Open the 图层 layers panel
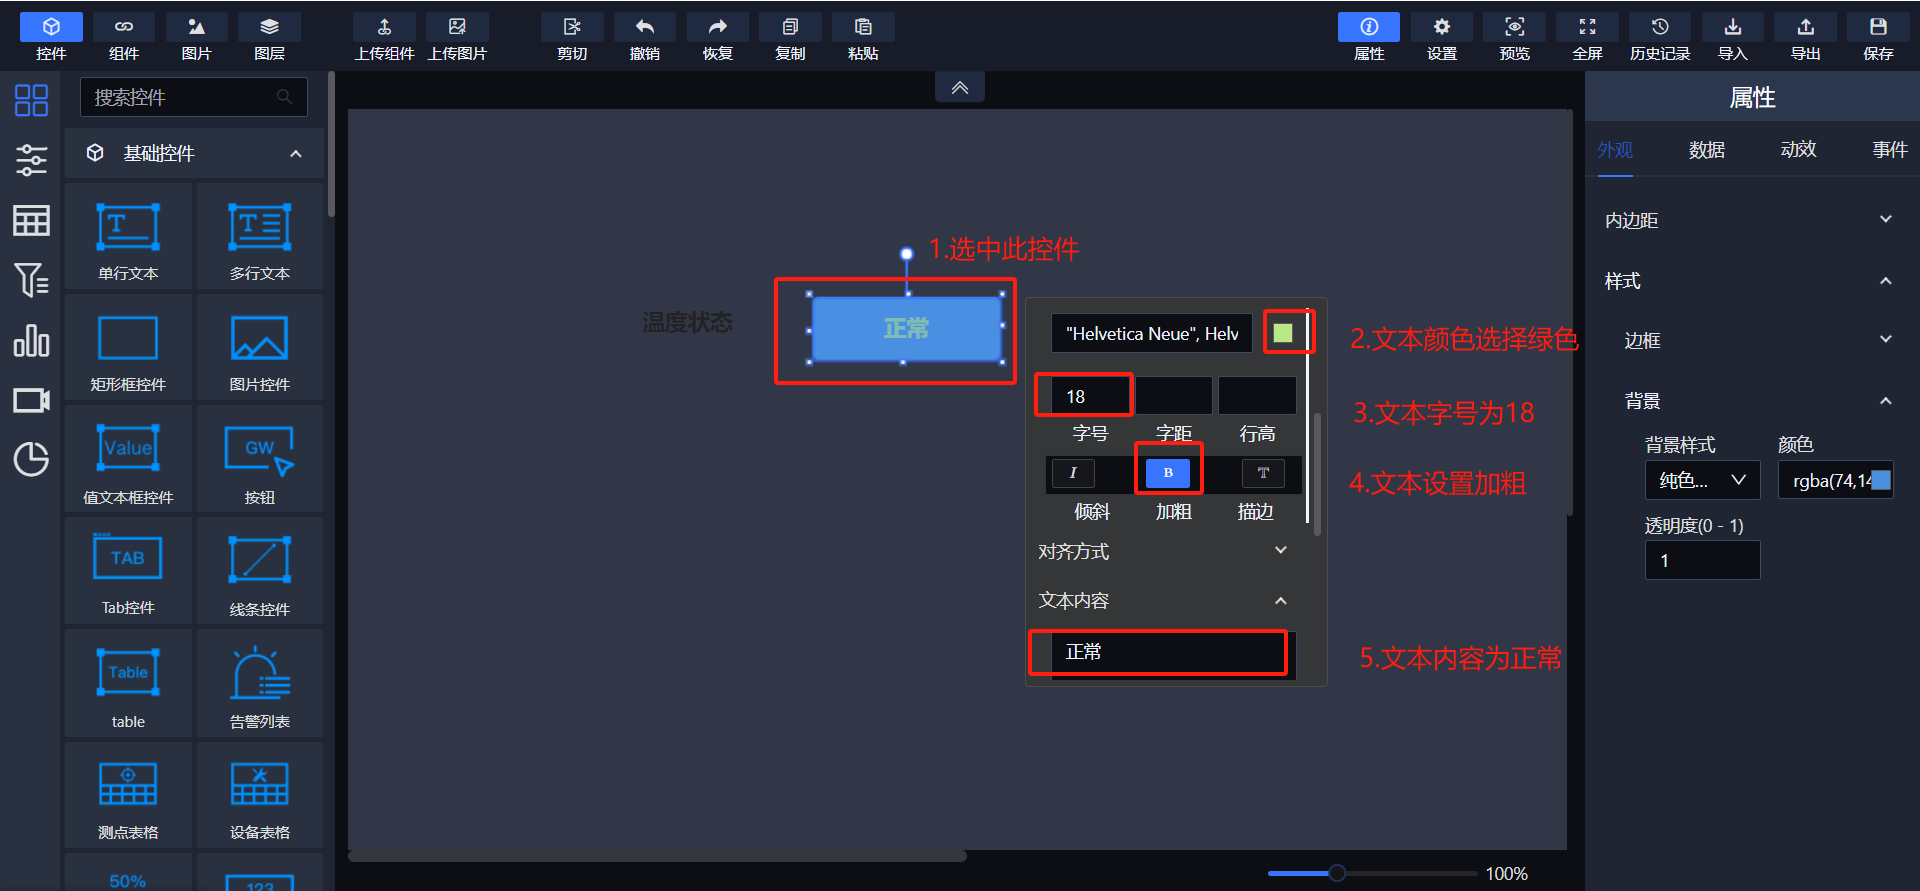Screen dimensions: 1920x891 pos(270,37)
